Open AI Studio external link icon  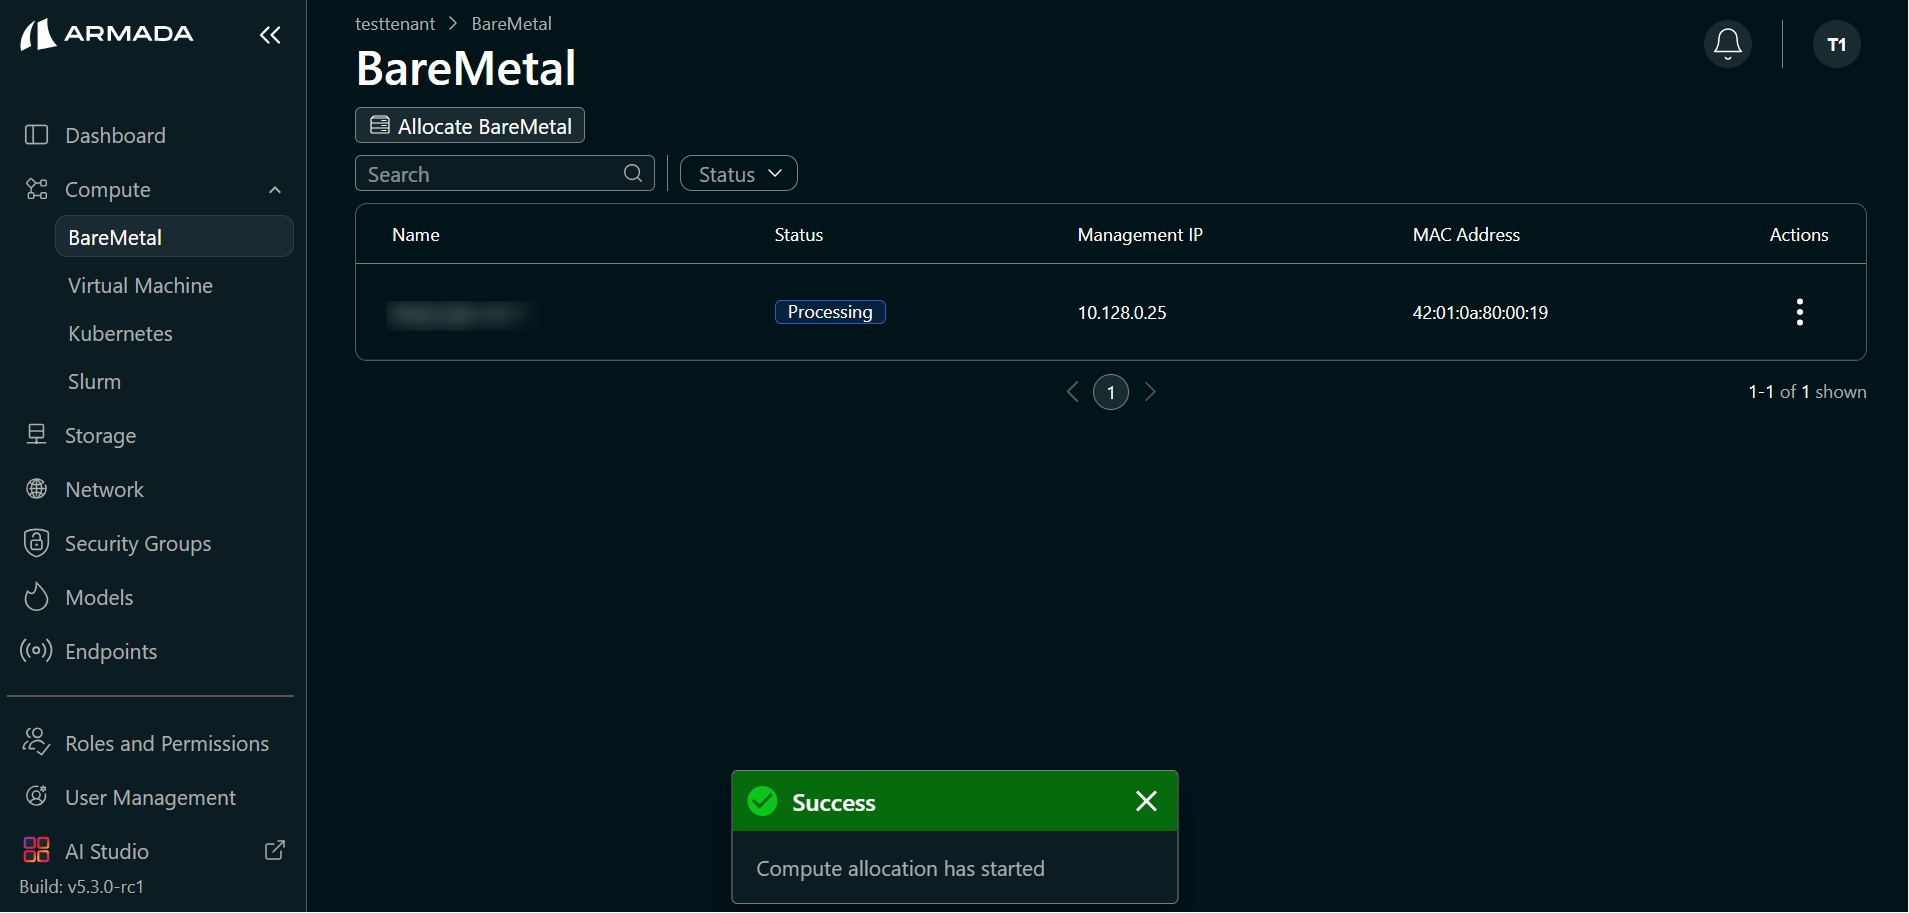(x=275, y=850)
